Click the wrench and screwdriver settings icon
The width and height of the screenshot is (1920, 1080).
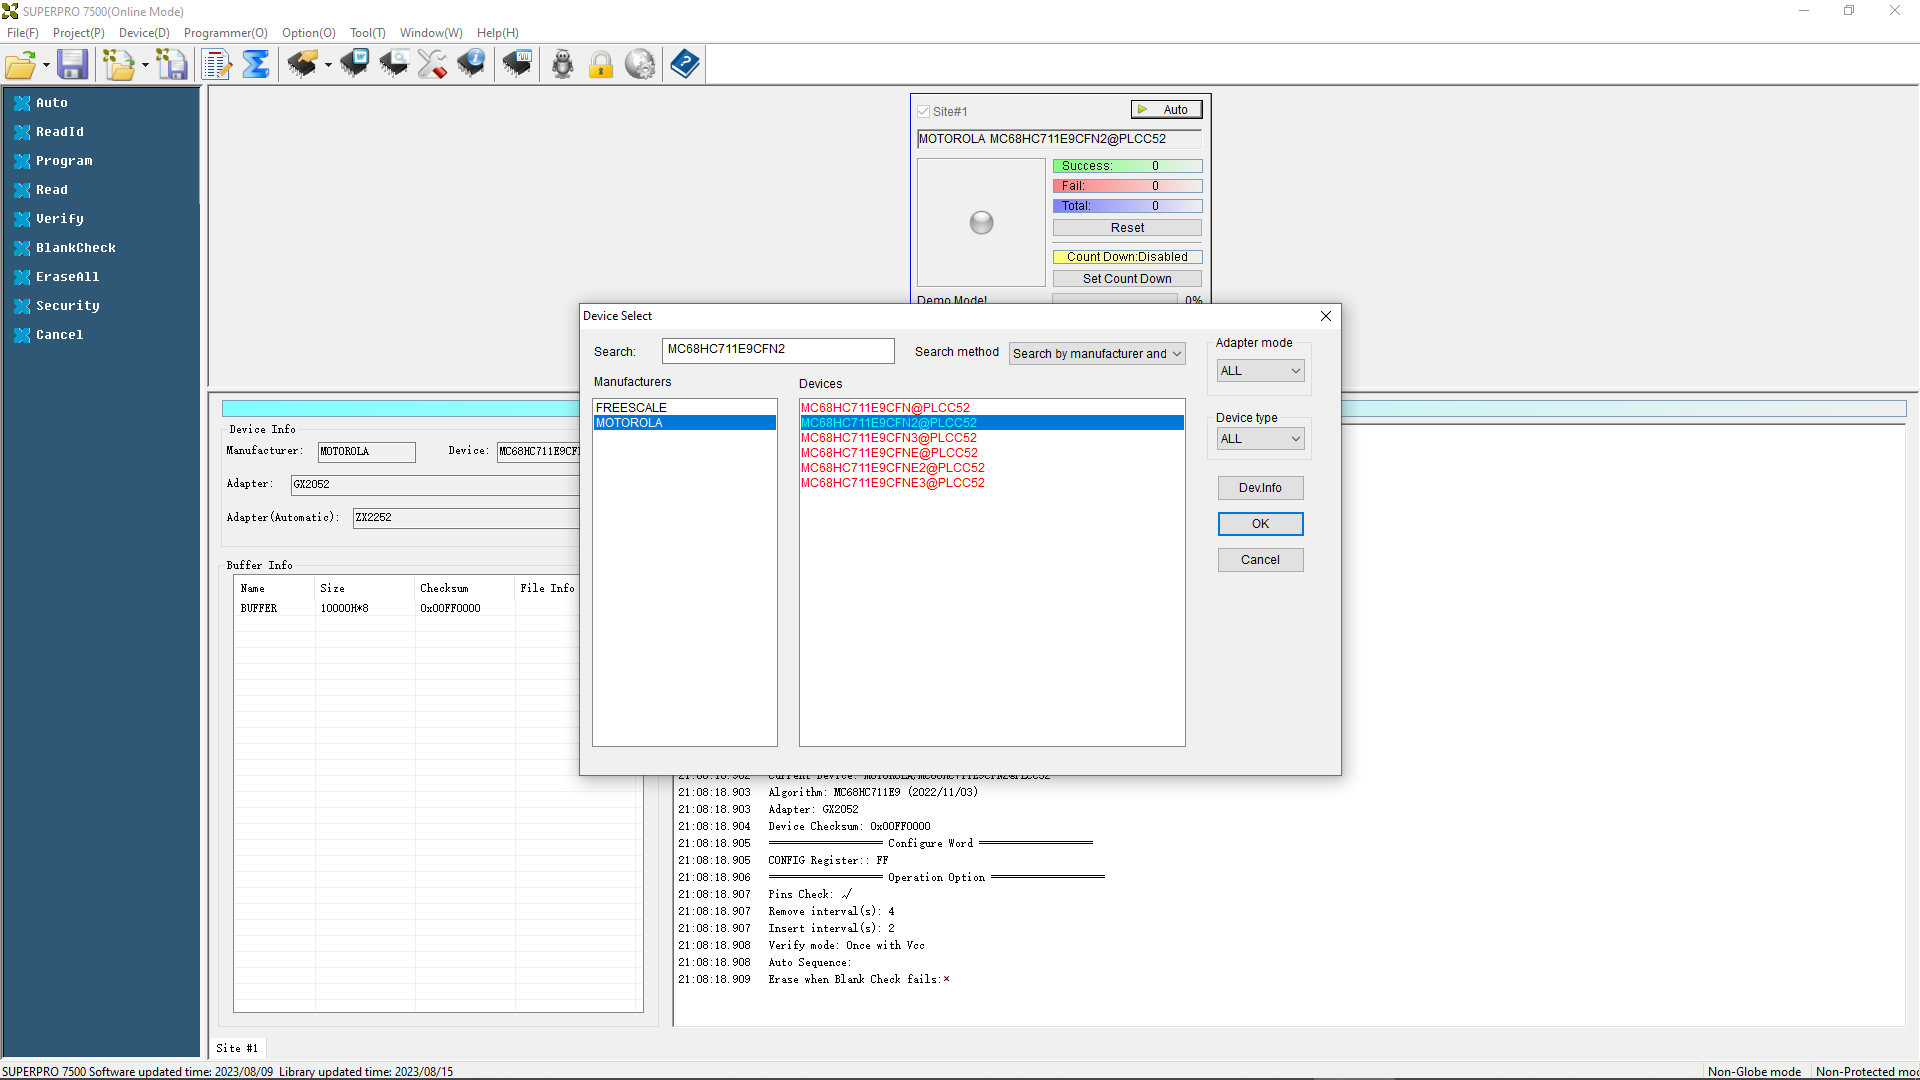(432, 65)
